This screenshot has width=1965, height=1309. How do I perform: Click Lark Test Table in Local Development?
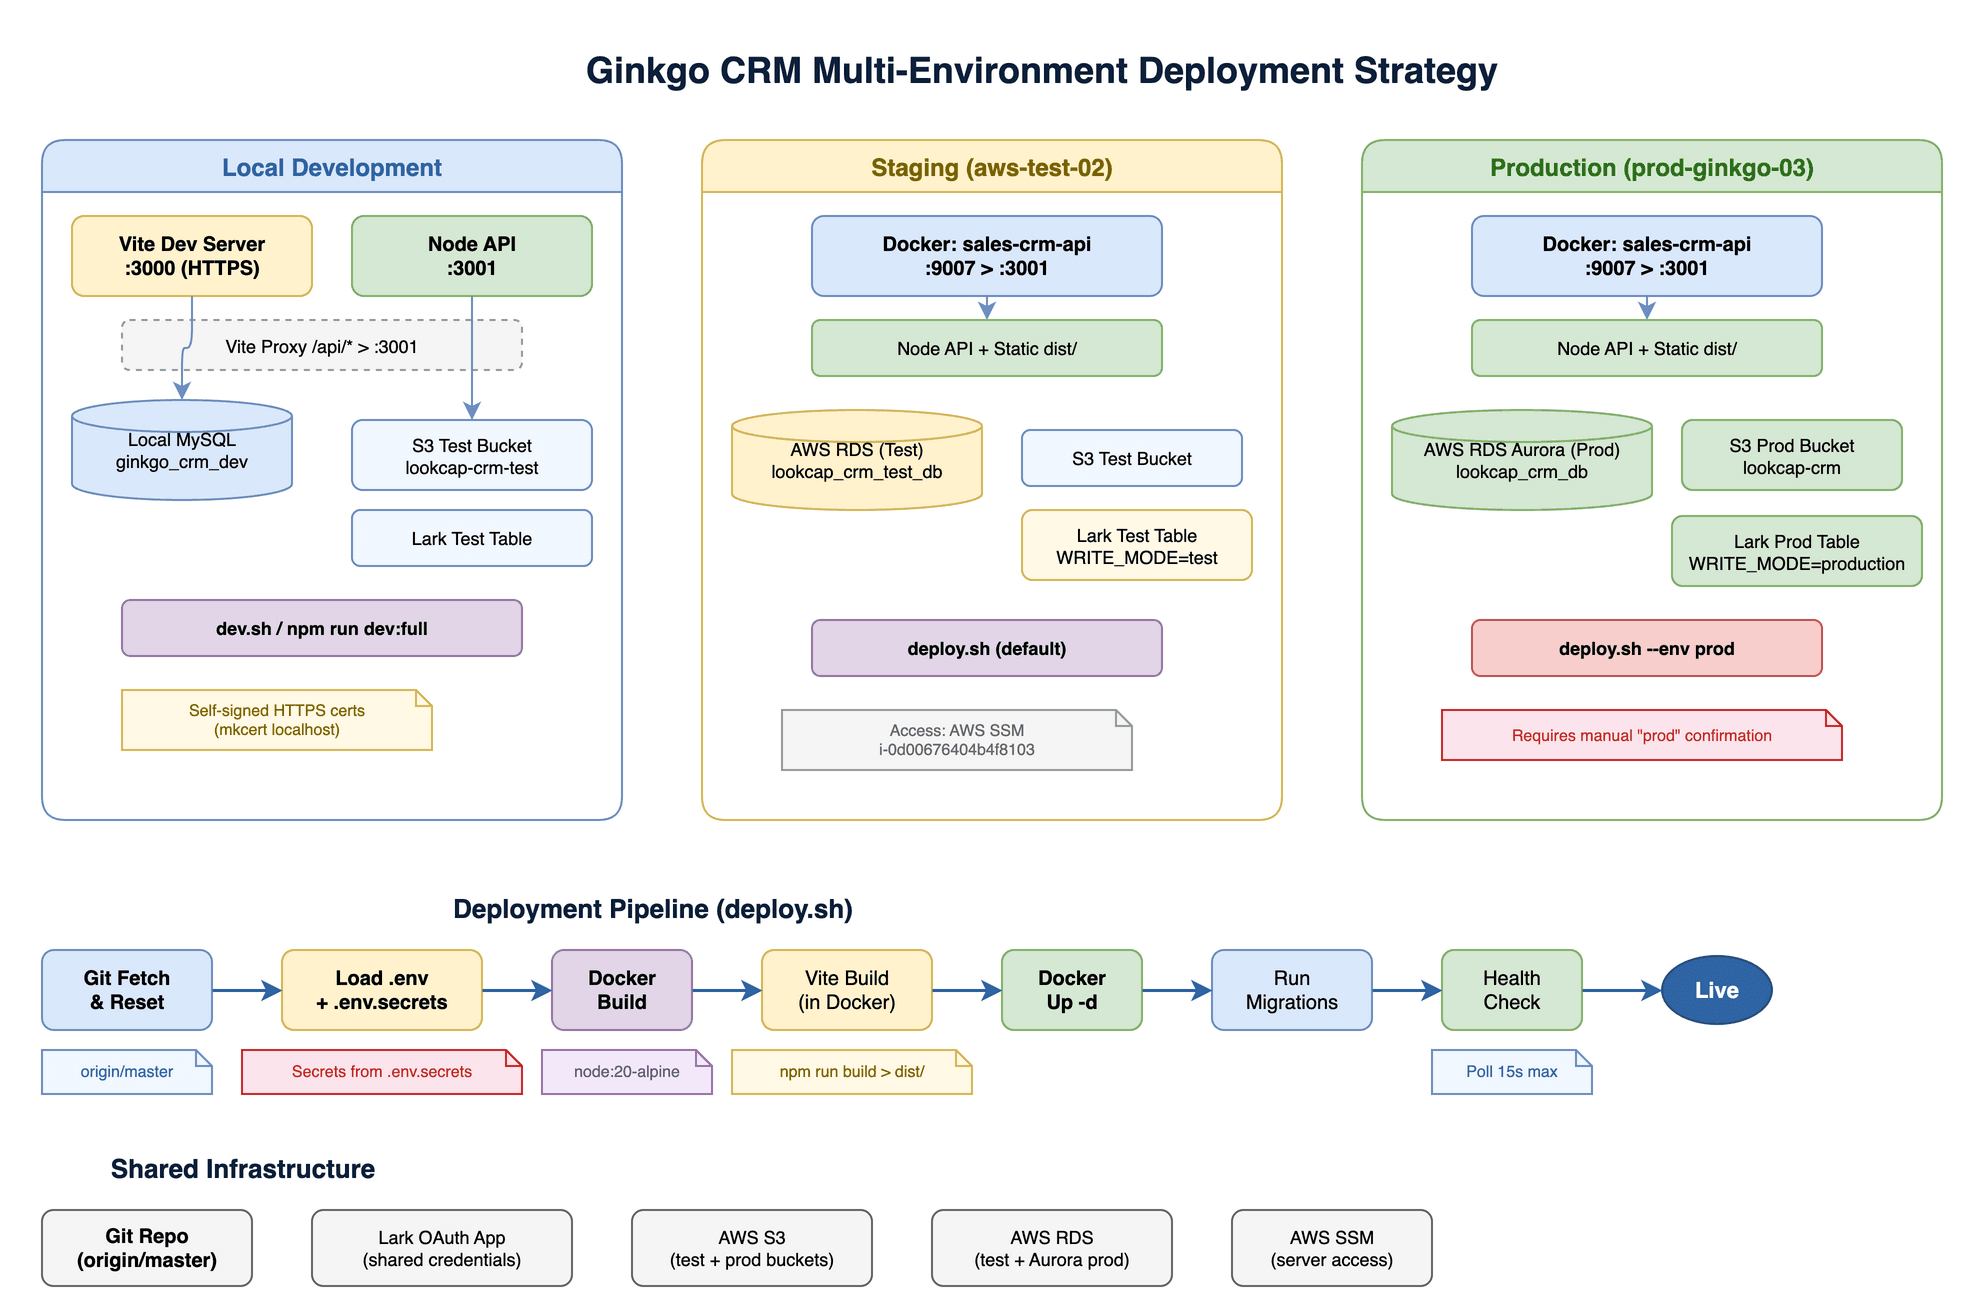472,538
